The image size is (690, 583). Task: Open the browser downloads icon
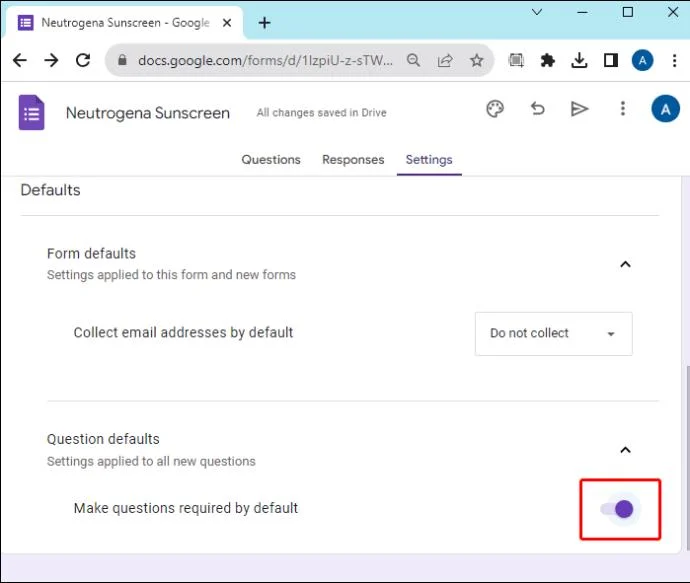[x=579, y=60]
